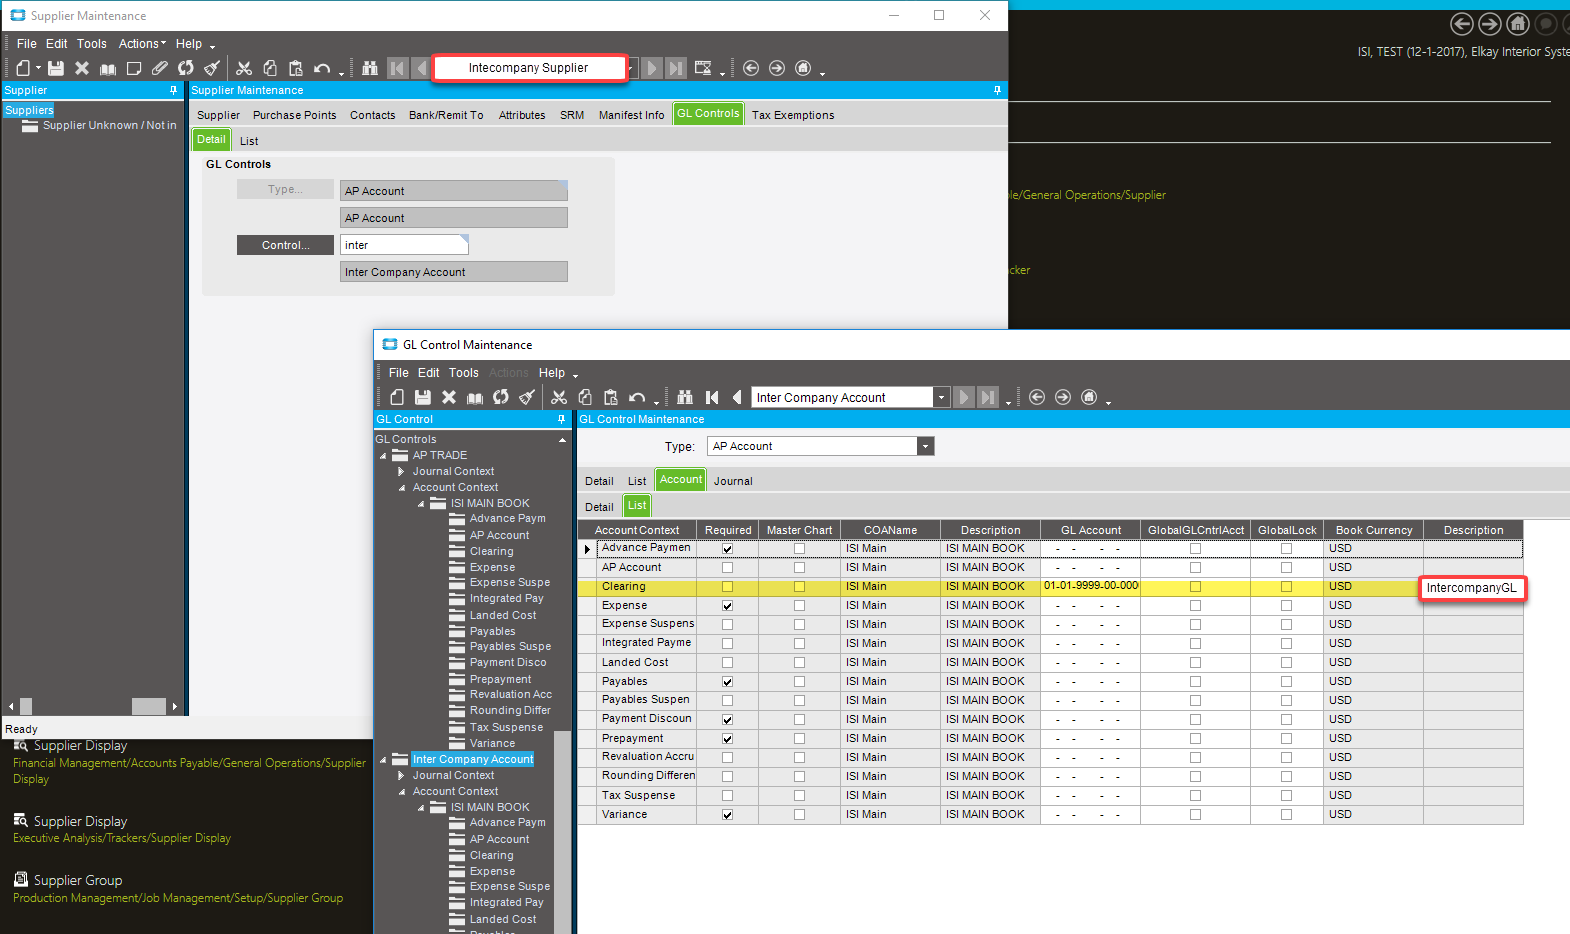This screenshot has width=1570, height=934.
Task: Click Home icon in GL Control Maintenance toolbar
Action: point(1089,397)
